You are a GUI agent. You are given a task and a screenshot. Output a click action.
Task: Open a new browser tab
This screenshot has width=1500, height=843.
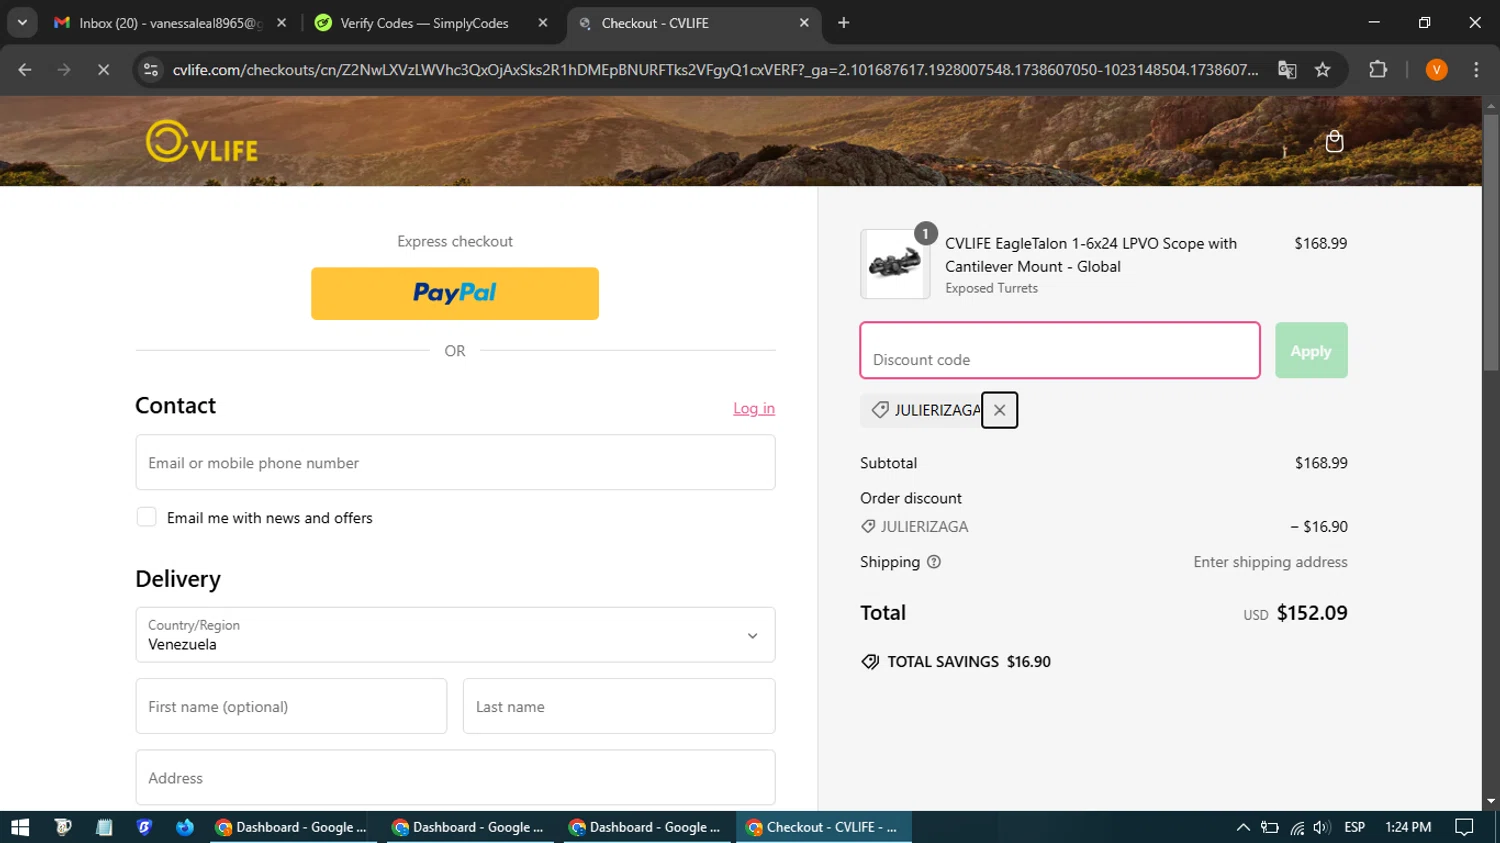point(844,23)
